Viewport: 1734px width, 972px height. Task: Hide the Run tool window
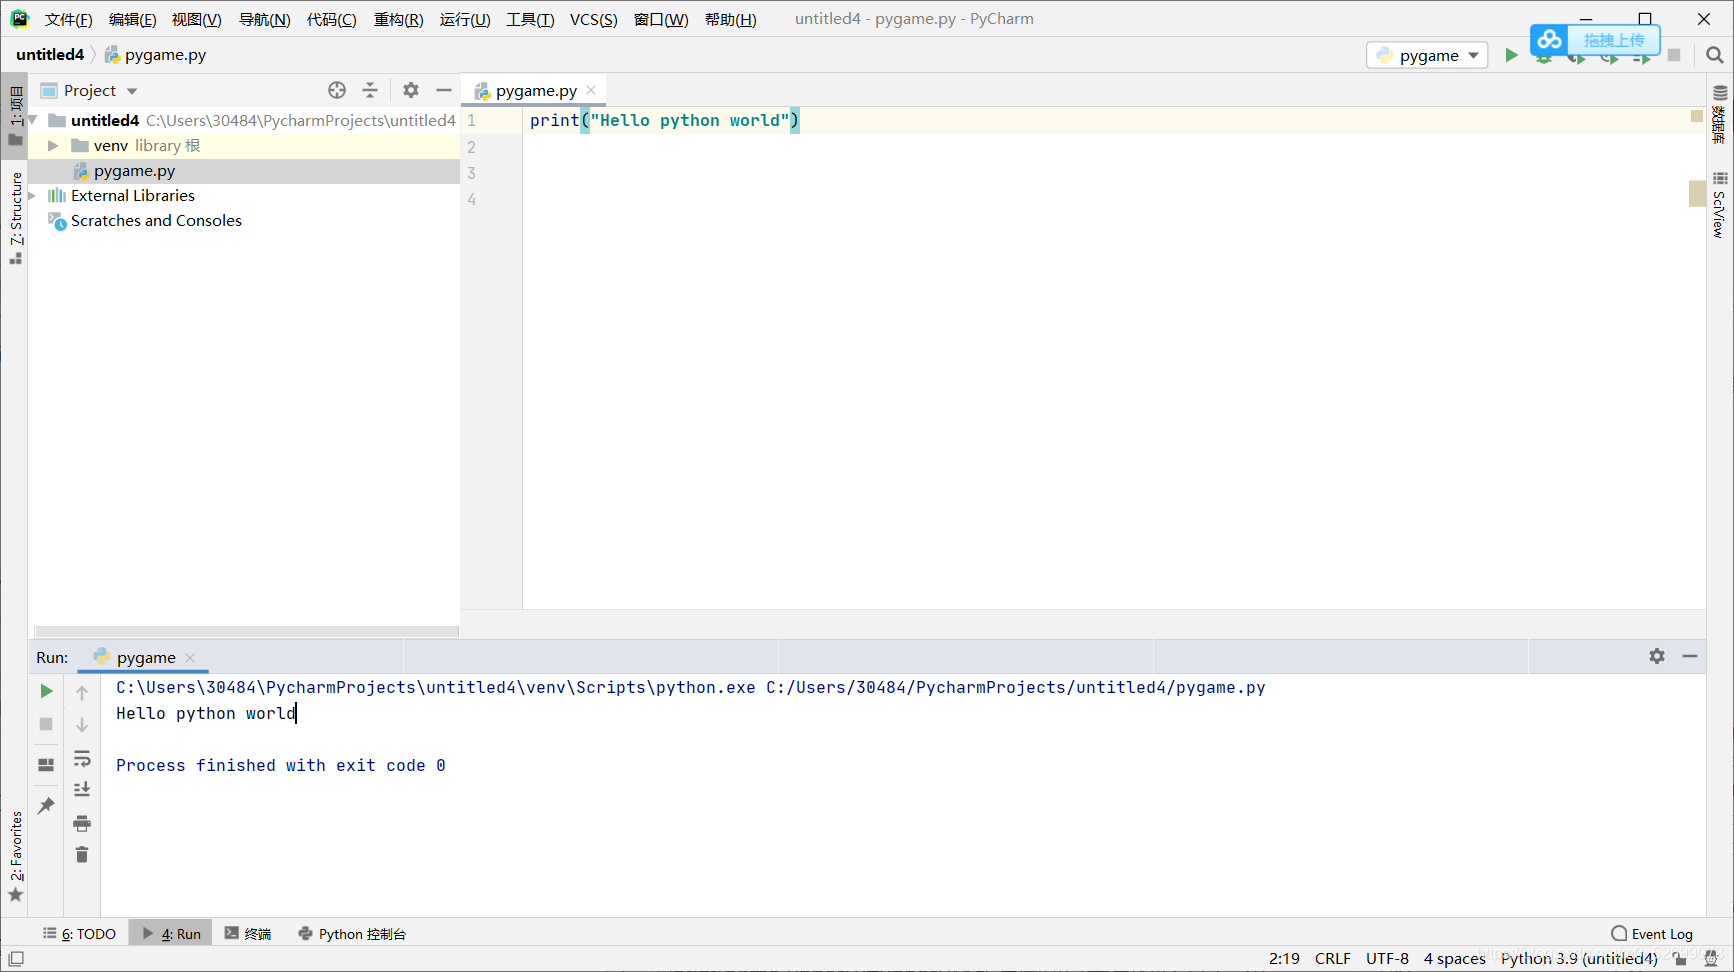point(1690,656)
